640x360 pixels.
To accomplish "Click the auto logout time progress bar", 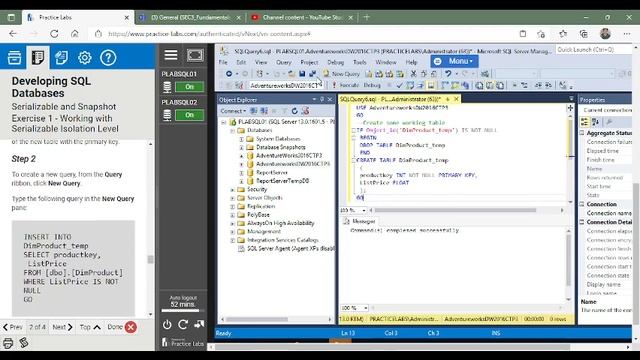I will pyautogui.click(x=183, y=311).
